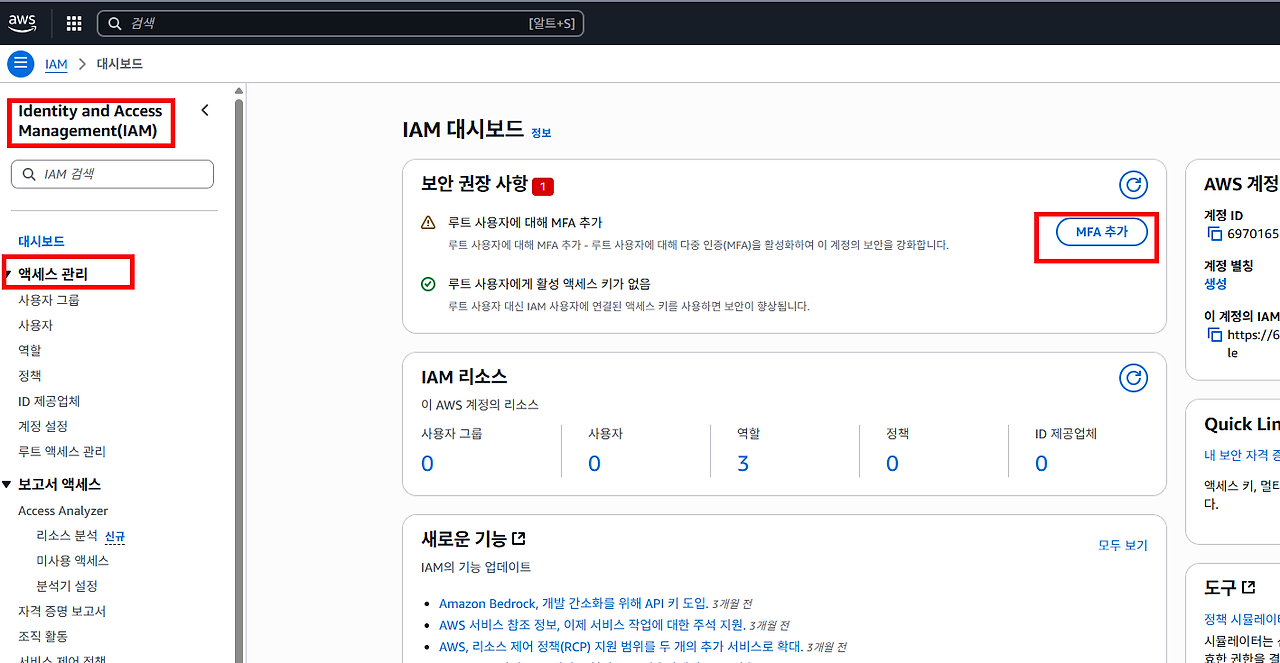1280x663 pixels.
Task: Collapse the IAM side navigation panel
Action: pyautogui.click(x=205, y=110)
